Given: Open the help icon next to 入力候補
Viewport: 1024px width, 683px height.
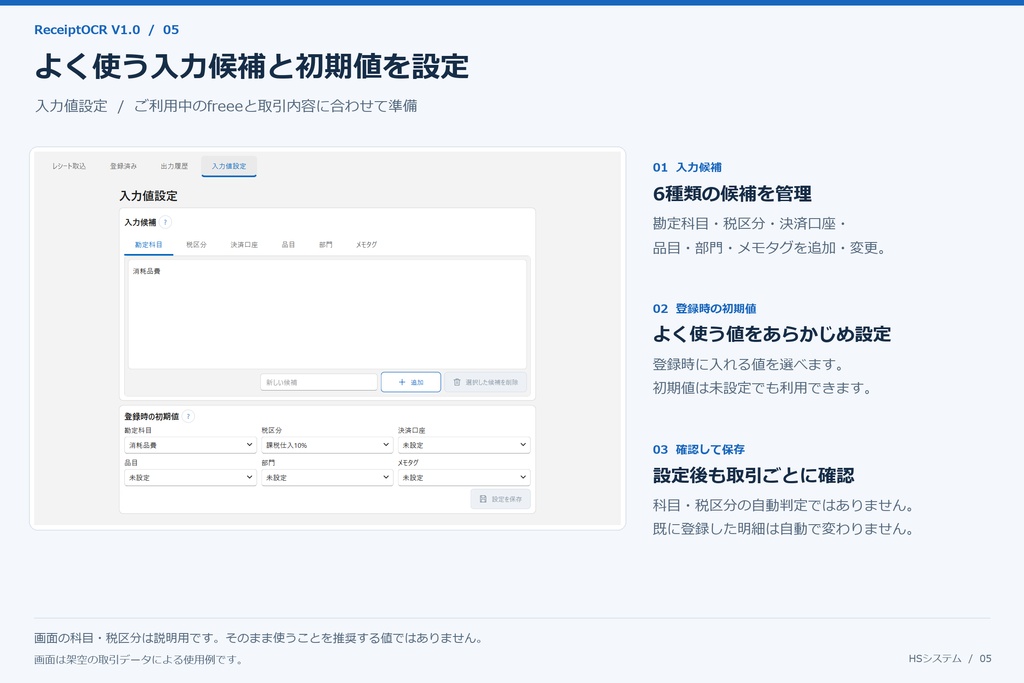Looking at the screenshot, I should 166,222.
